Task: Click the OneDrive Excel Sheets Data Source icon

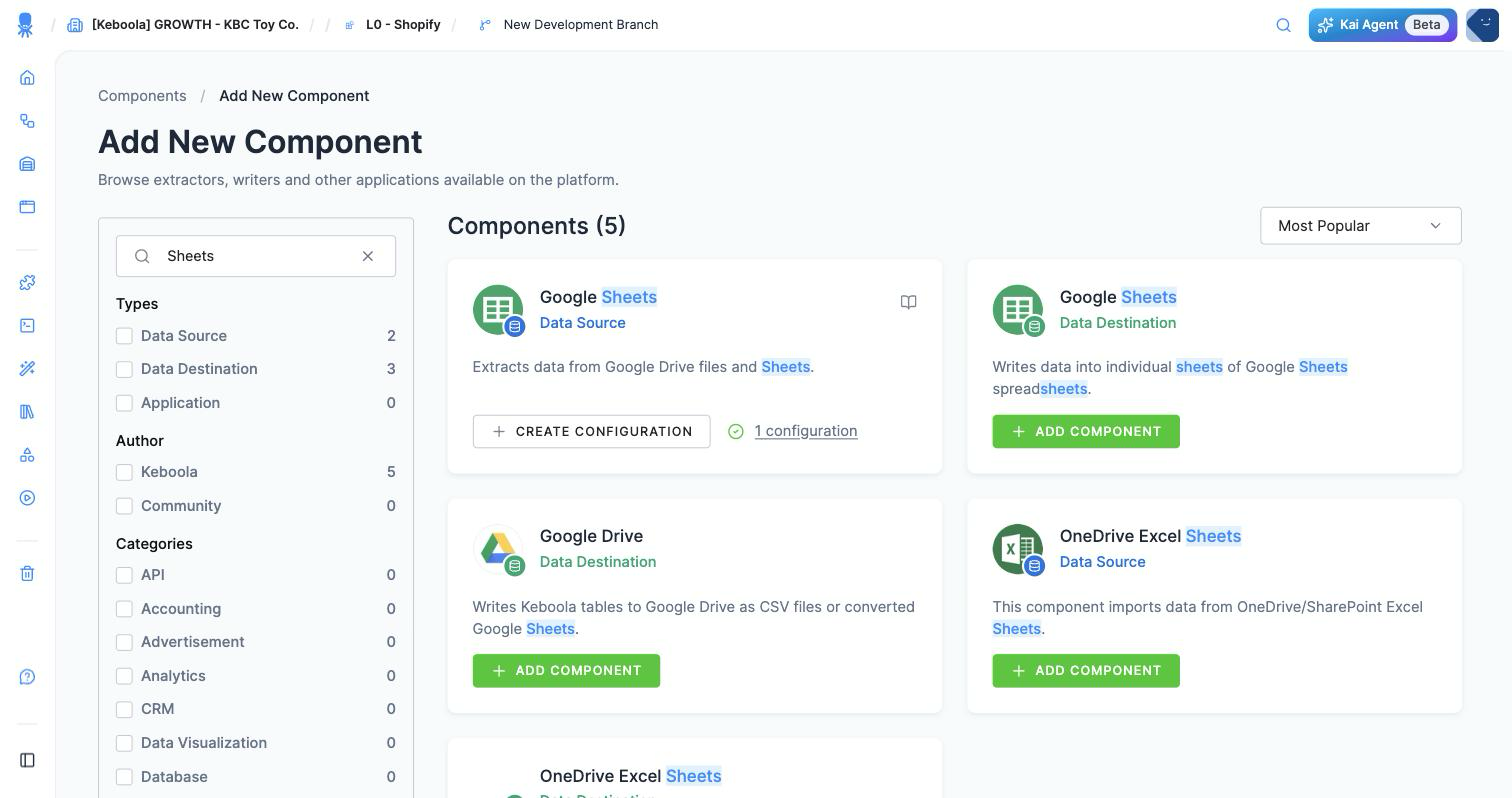Action: pos(1018,549)
